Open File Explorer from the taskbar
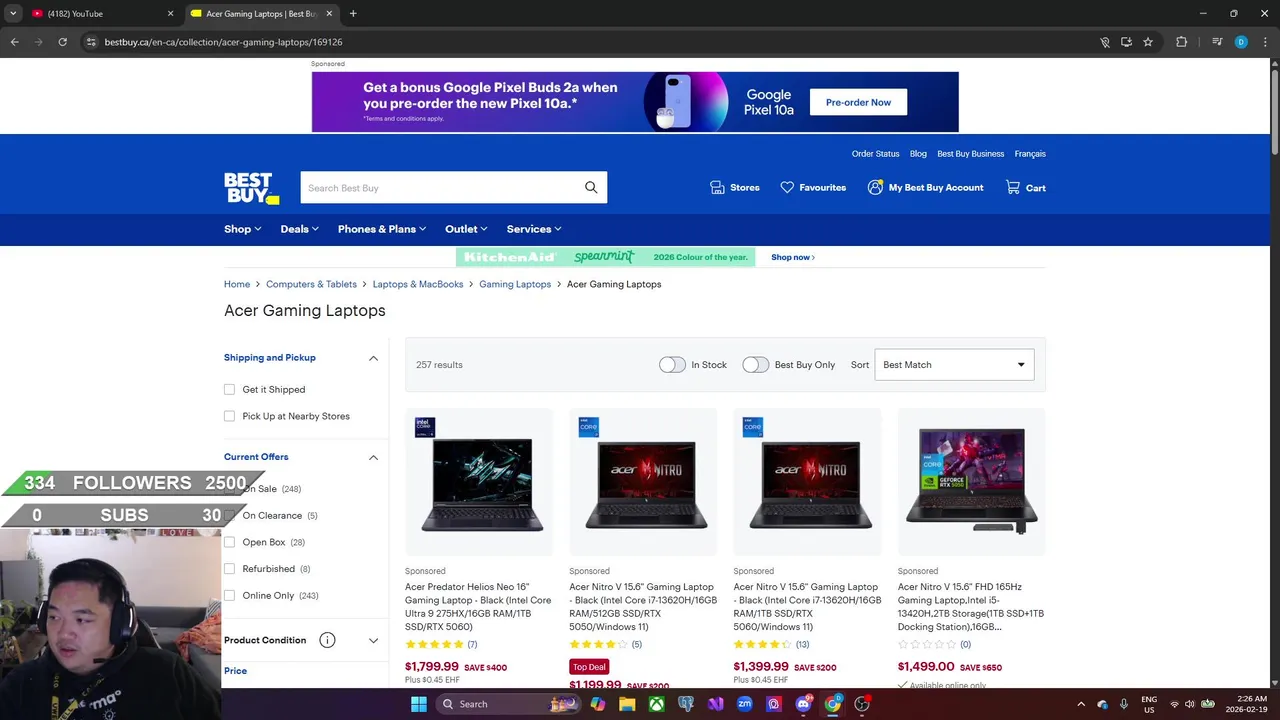Image resolution: width=1280 pixels, height=720 pixels. click(627, 704)
